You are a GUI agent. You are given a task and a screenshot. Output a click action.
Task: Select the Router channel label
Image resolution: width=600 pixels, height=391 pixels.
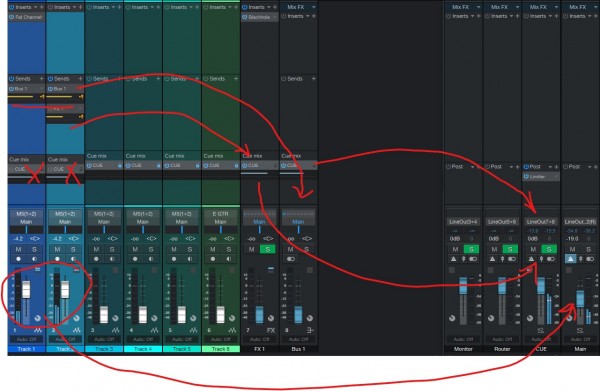[x=502, y=349]
